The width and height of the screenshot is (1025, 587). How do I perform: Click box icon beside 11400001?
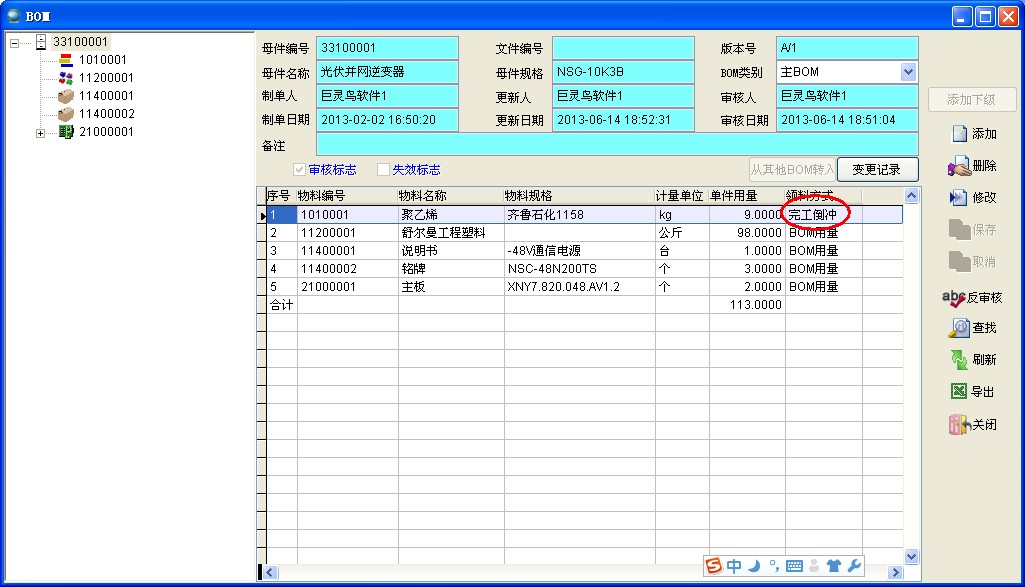tap(65, 96)
